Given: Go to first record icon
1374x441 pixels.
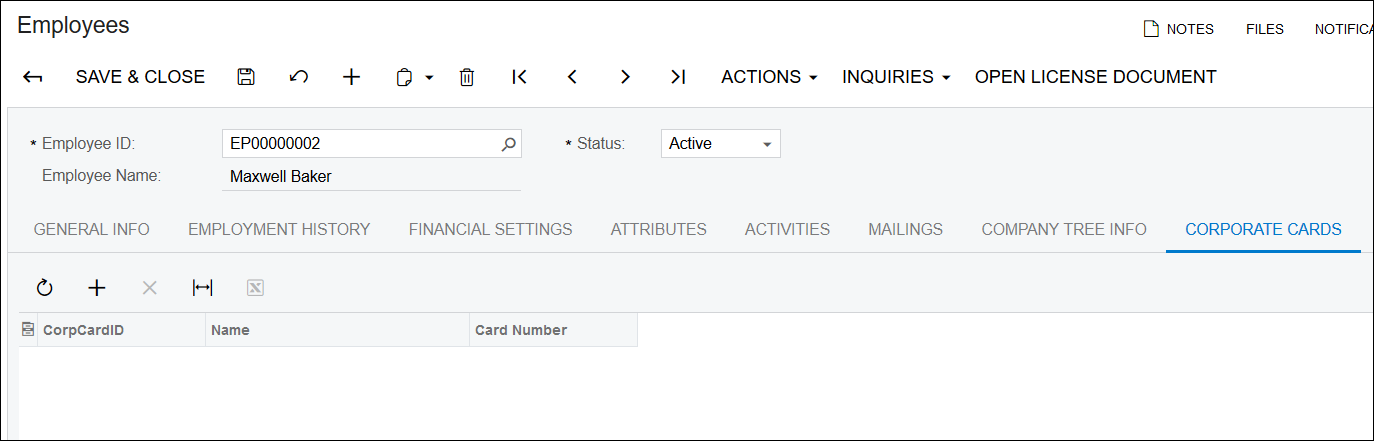Looking at the screenshot, I should coord(519,77).
